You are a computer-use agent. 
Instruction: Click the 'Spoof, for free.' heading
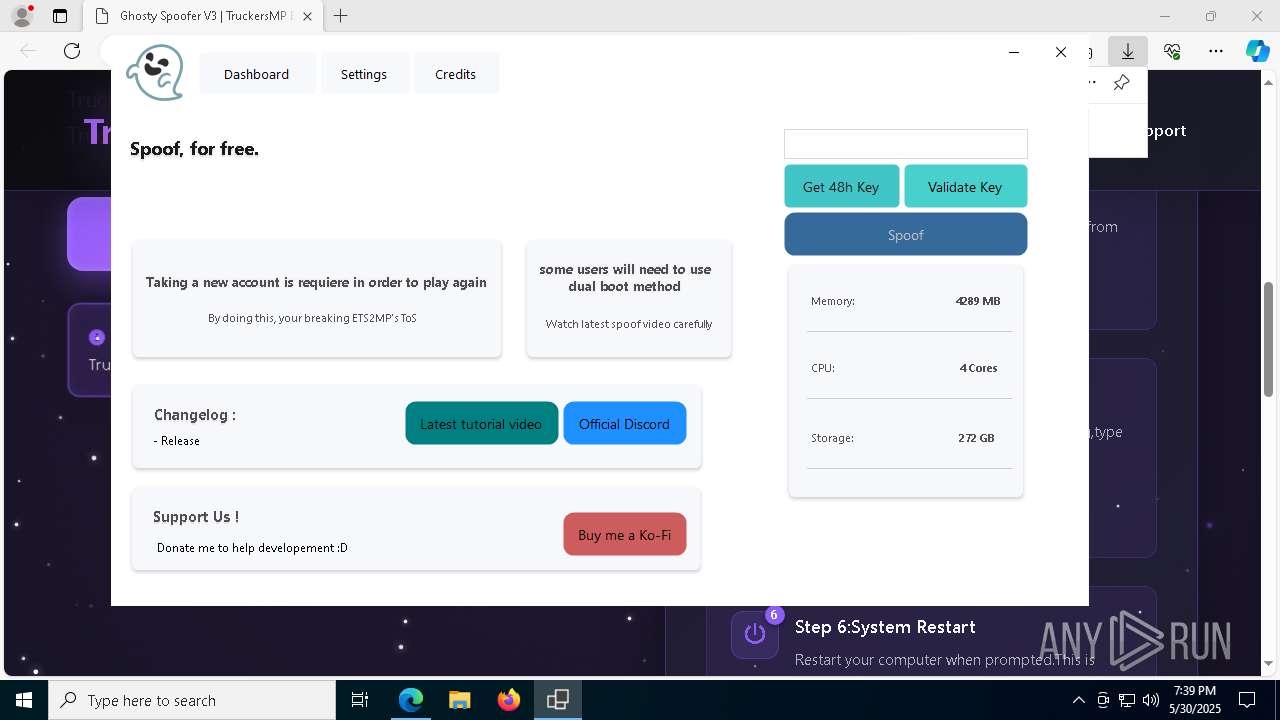pyautogui.click(x=194, y=149)
